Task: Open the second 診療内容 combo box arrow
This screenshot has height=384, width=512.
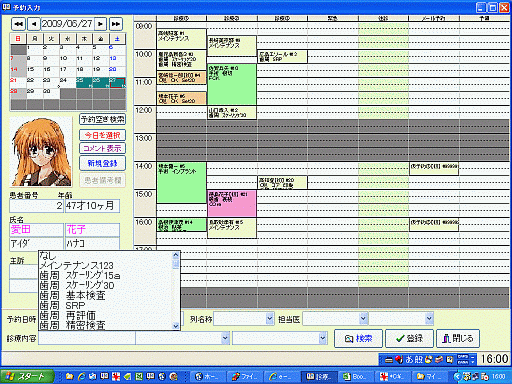Action: point(225,338)
